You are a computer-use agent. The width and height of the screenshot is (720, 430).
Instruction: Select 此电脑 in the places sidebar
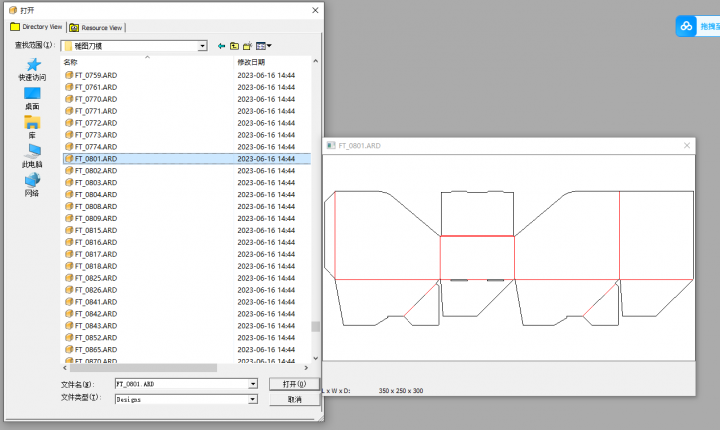32,155
